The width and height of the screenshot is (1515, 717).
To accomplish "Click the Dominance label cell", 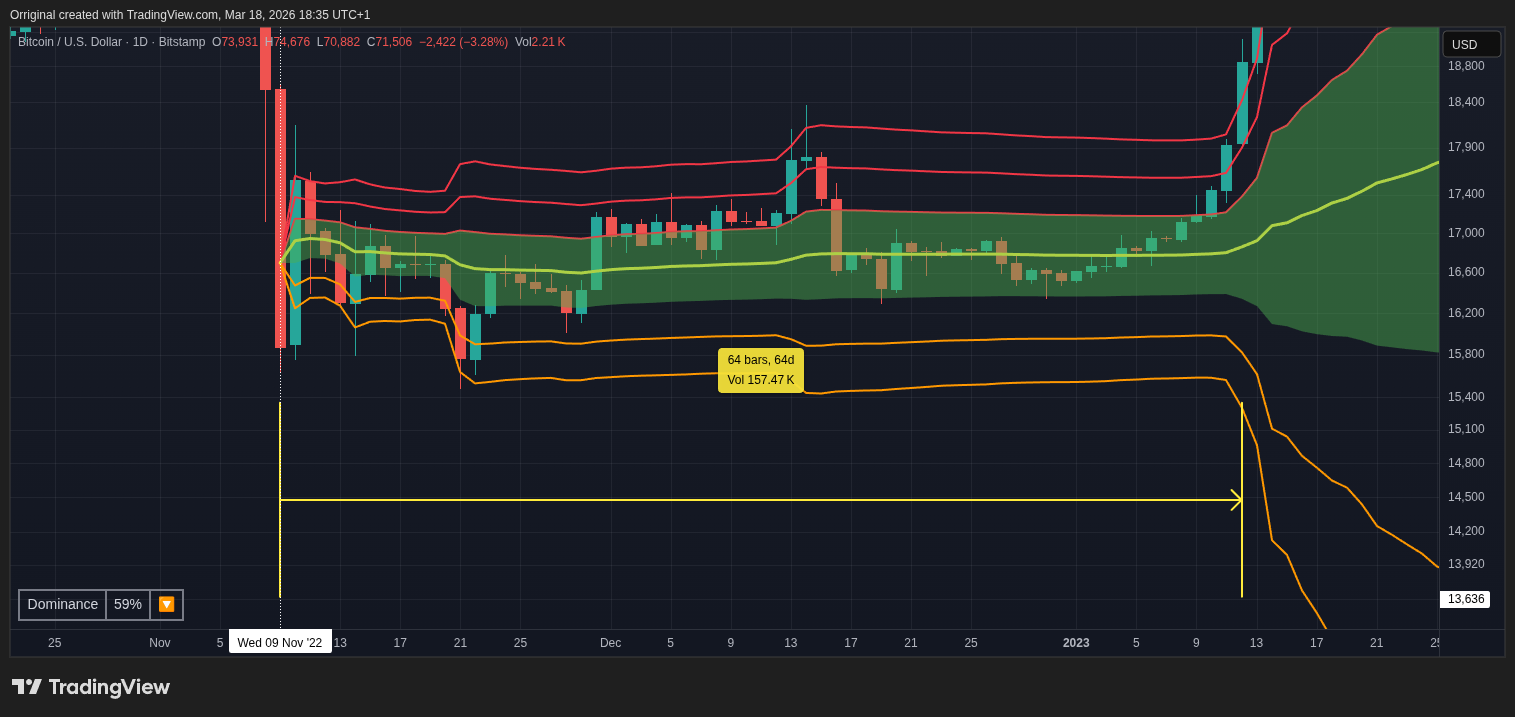I will coord(63,604).
